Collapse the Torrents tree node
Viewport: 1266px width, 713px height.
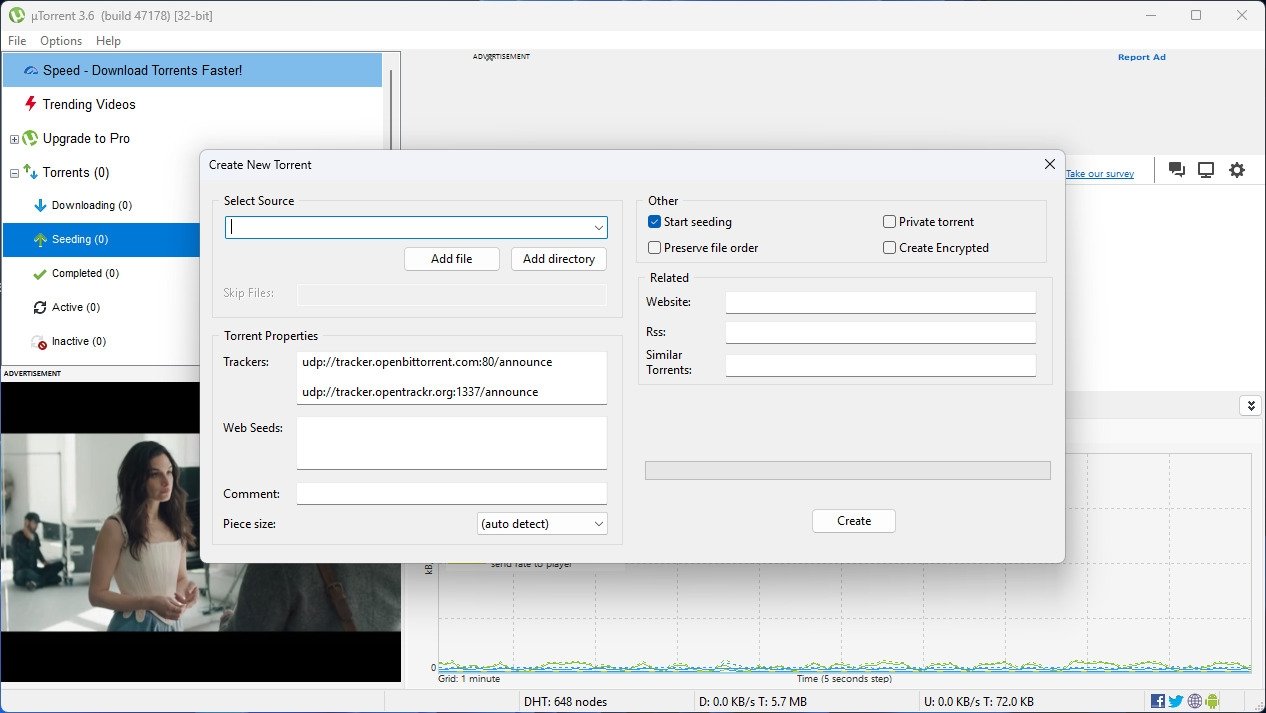click(x=14, y=173)
